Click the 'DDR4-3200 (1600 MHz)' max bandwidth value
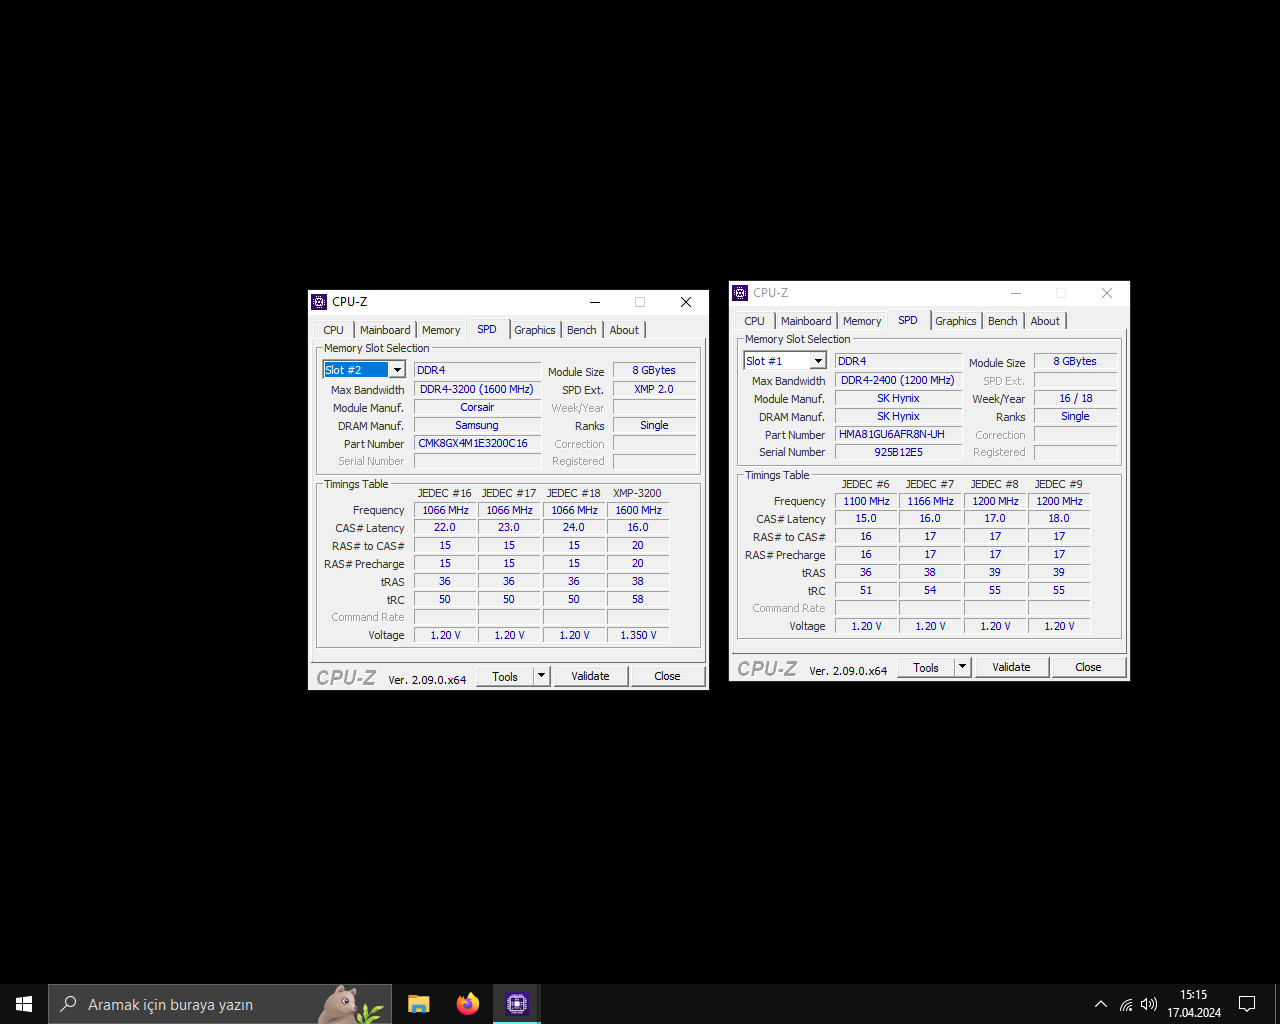Screen dimensions: 1280x1024 point(477,389)
